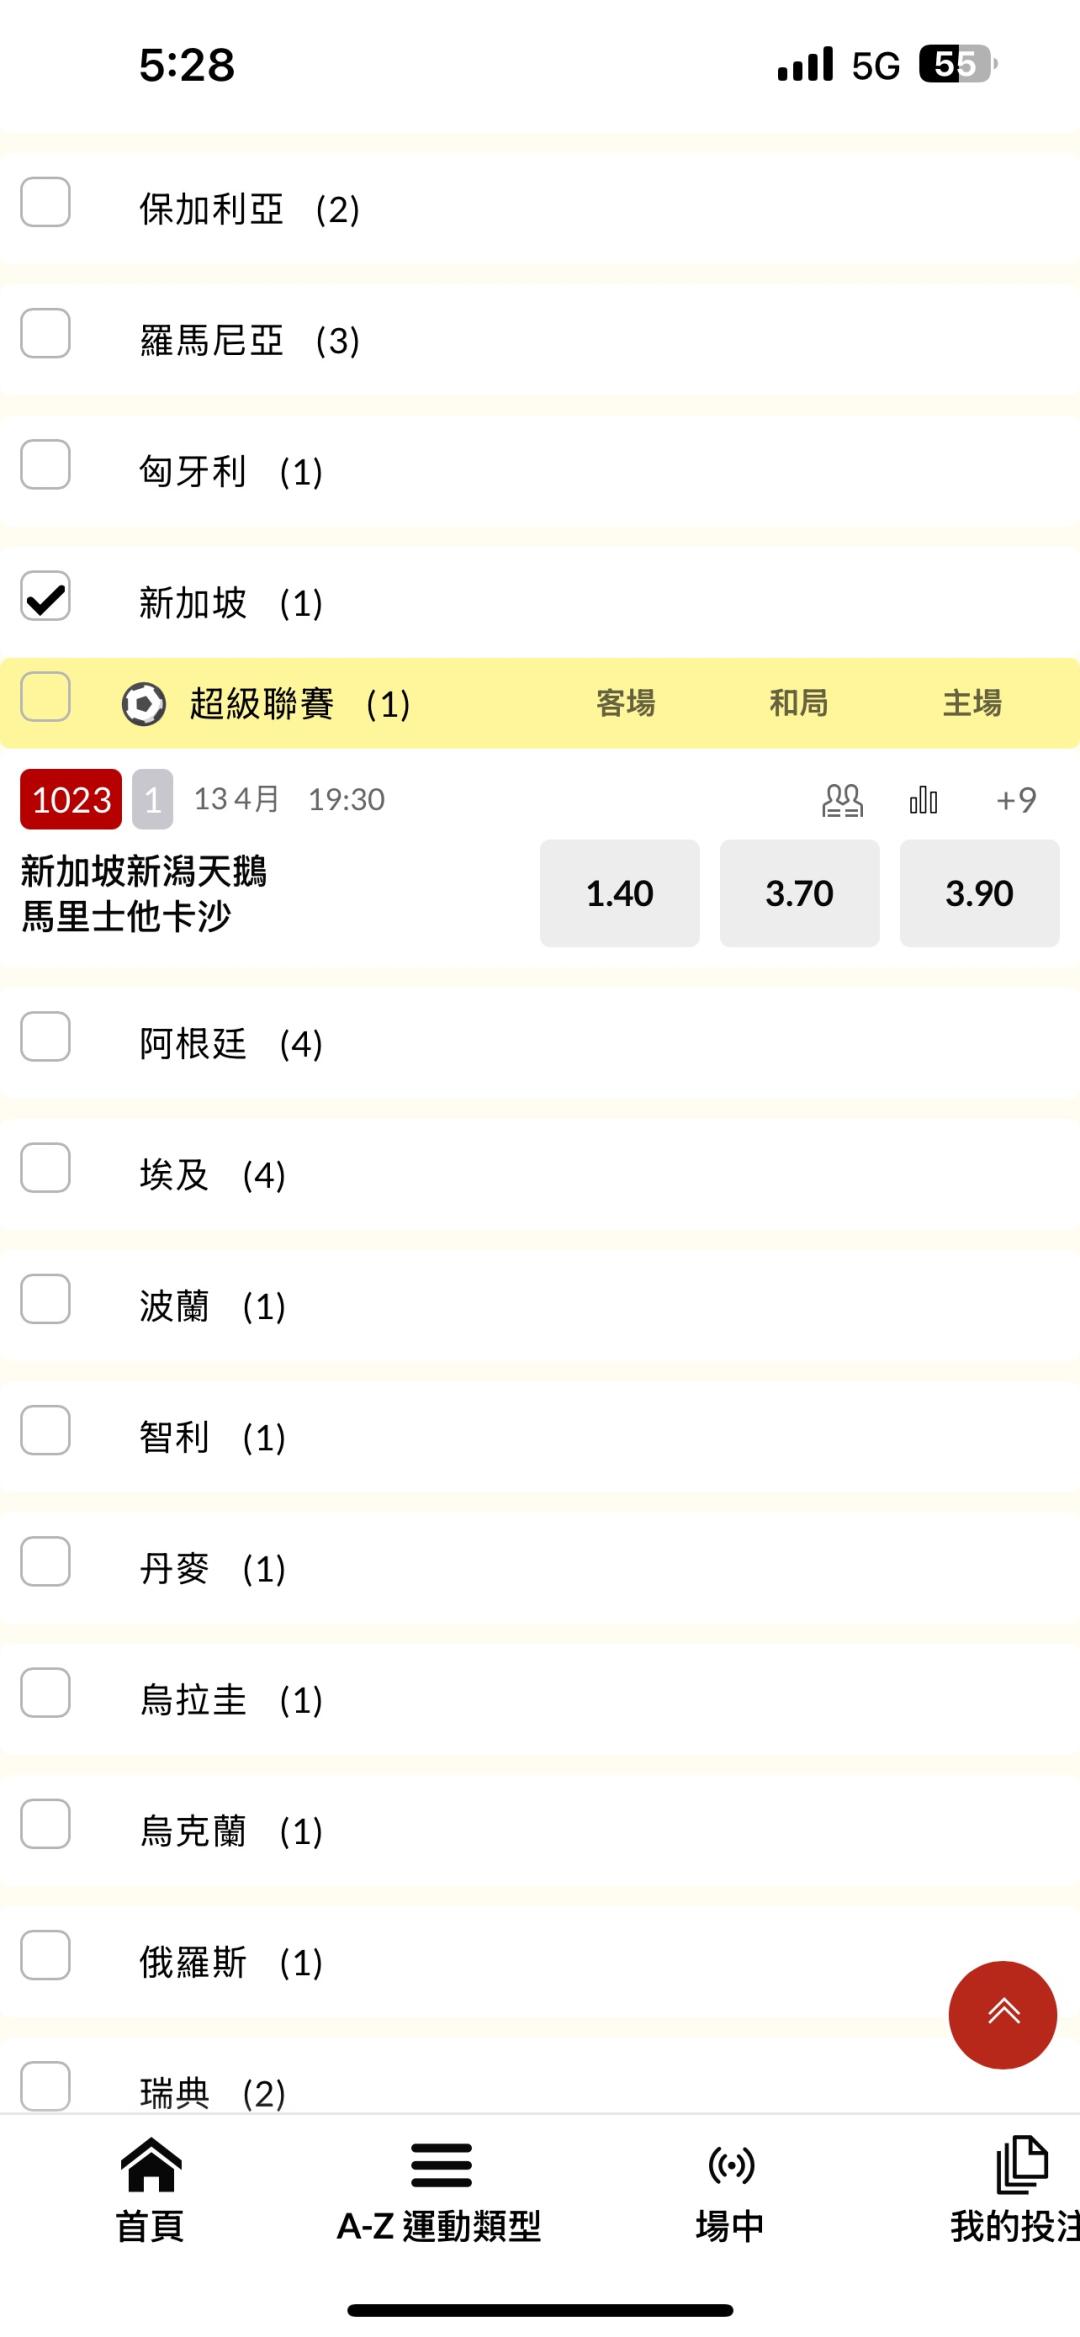Viewport: 1080px width, 2337px height.
Task: Expand the 阿根廷 (4) country row
Action: coord(230,1044)
